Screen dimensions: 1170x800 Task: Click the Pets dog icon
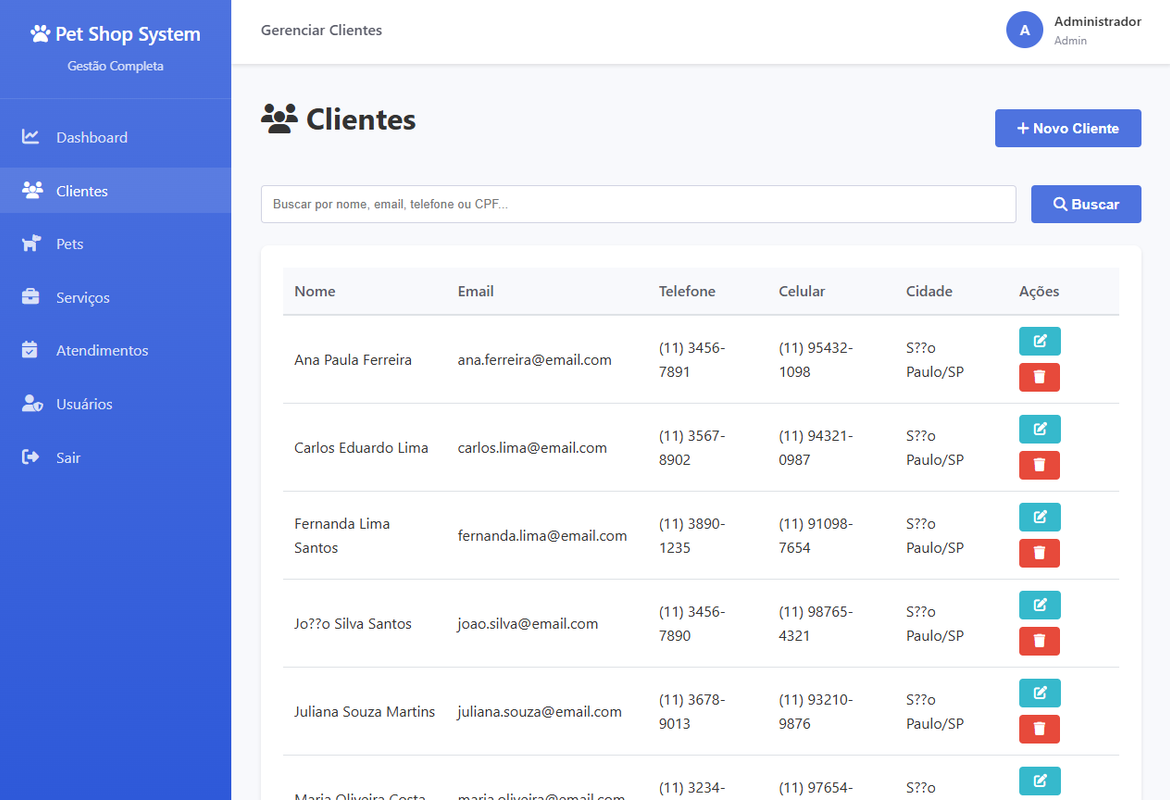(x=31, y=243)
